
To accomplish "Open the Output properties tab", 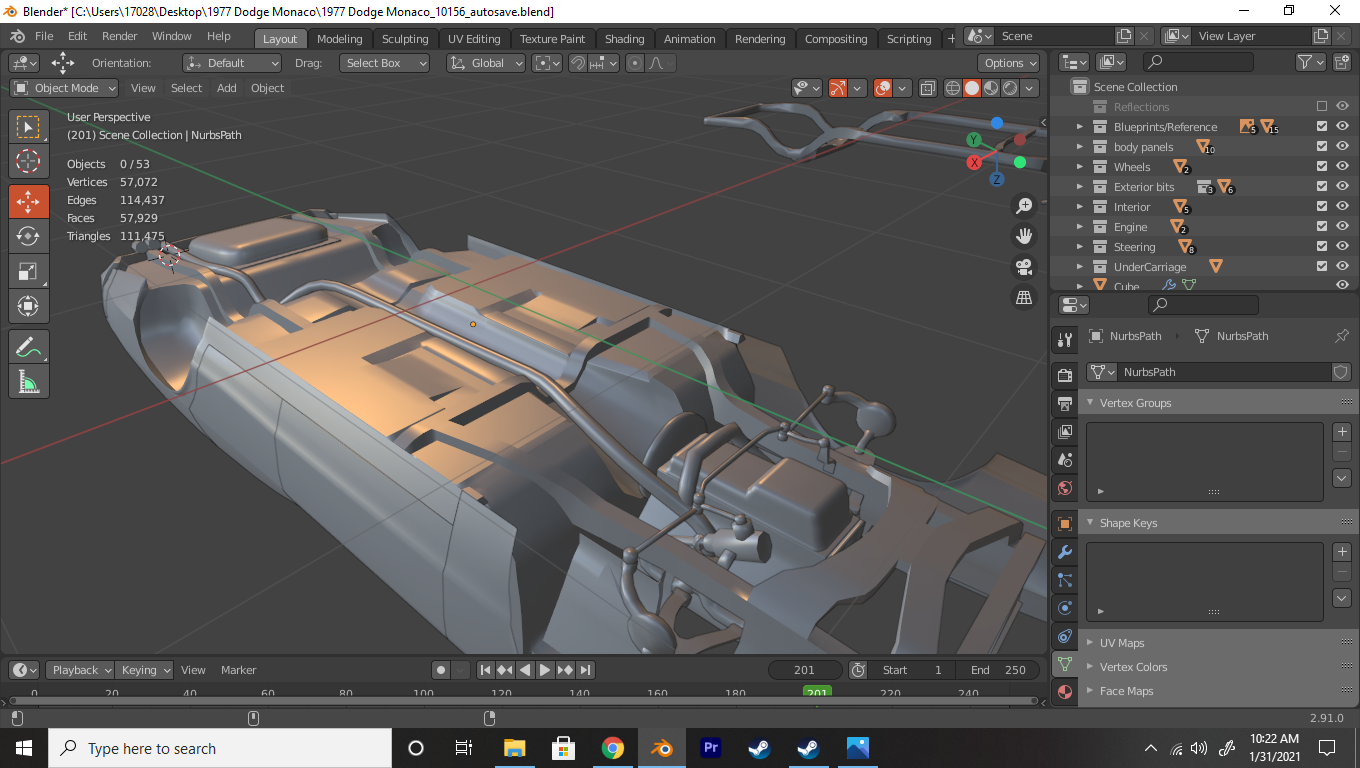I will (x=1065, y=404).
